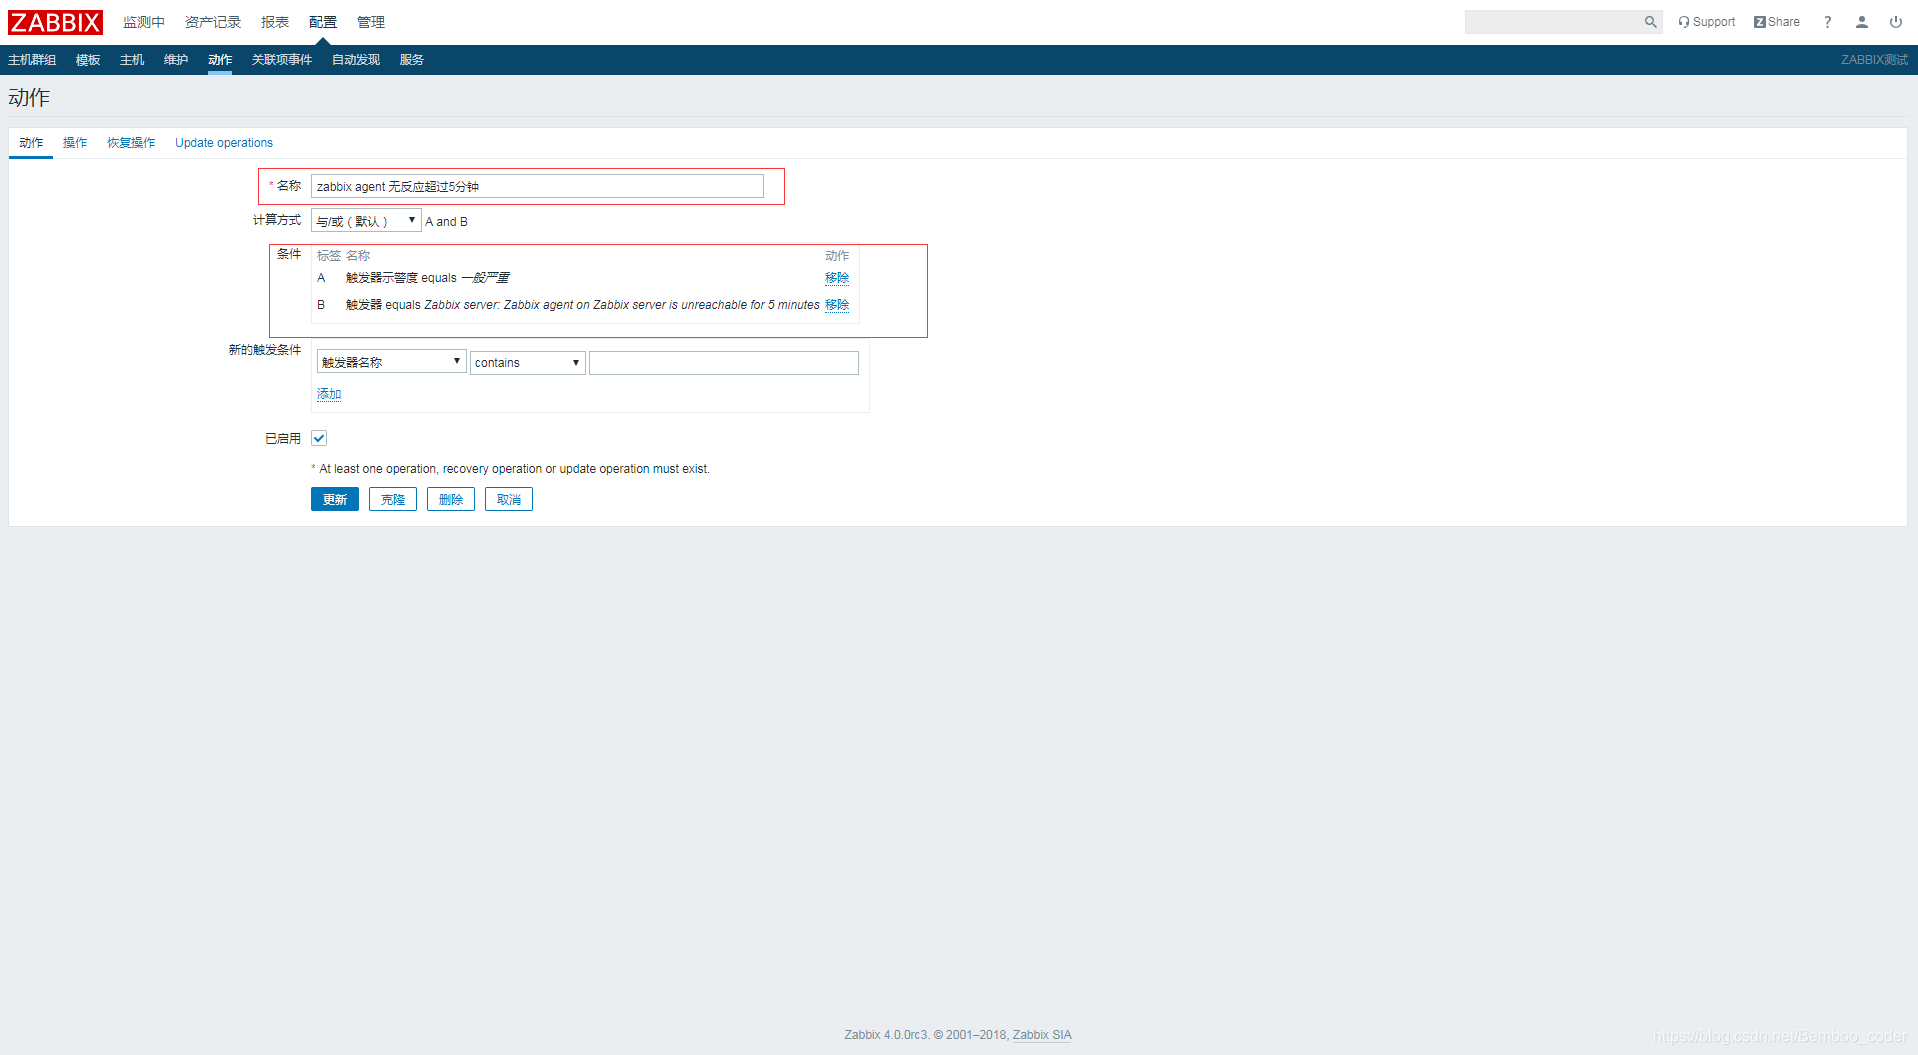The image size is (1918, 1055).
Task: Click the 名称 action name field
Action: (x=537, y=186)
